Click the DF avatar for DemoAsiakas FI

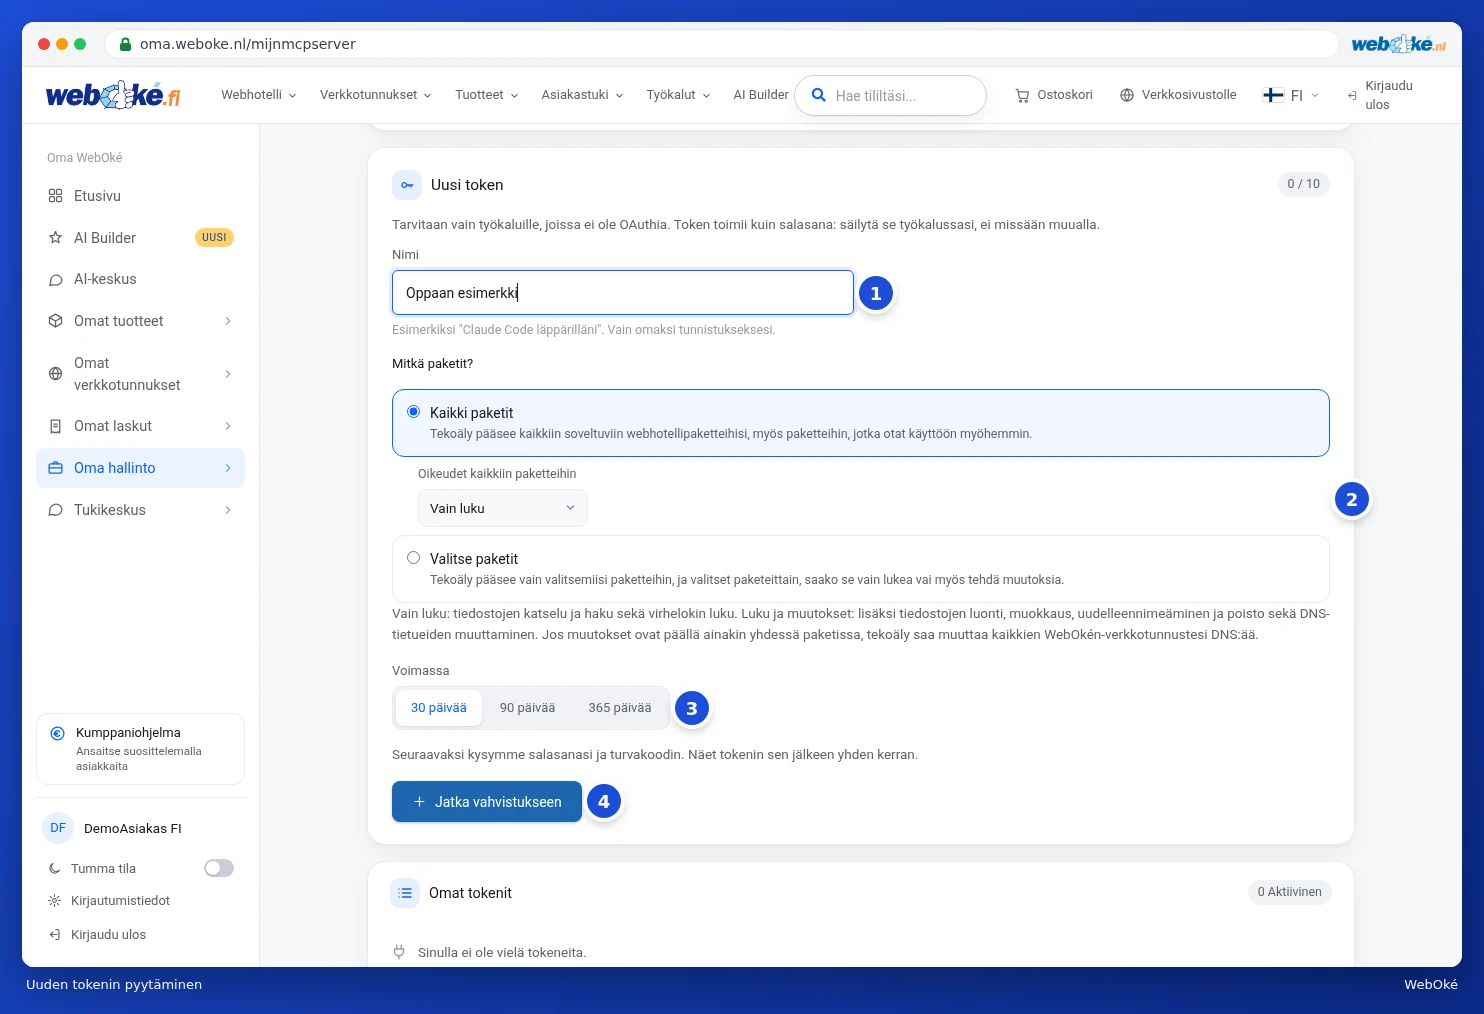(x=58, y=828)
